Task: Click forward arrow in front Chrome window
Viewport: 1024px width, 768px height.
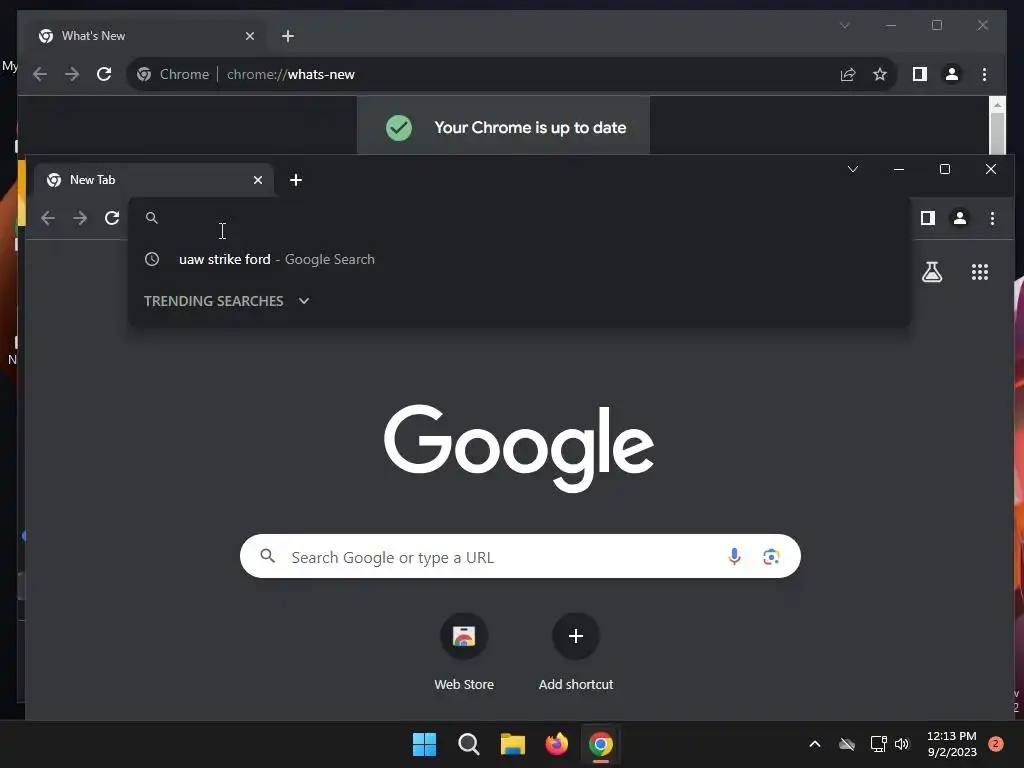Action: 80,218
